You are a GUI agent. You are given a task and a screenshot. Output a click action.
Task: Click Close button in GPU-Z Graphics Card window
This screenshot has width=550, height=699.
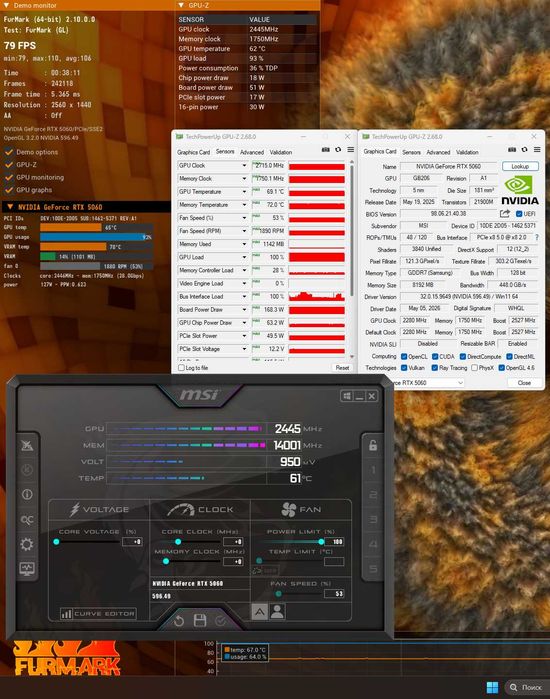[524, 382]
